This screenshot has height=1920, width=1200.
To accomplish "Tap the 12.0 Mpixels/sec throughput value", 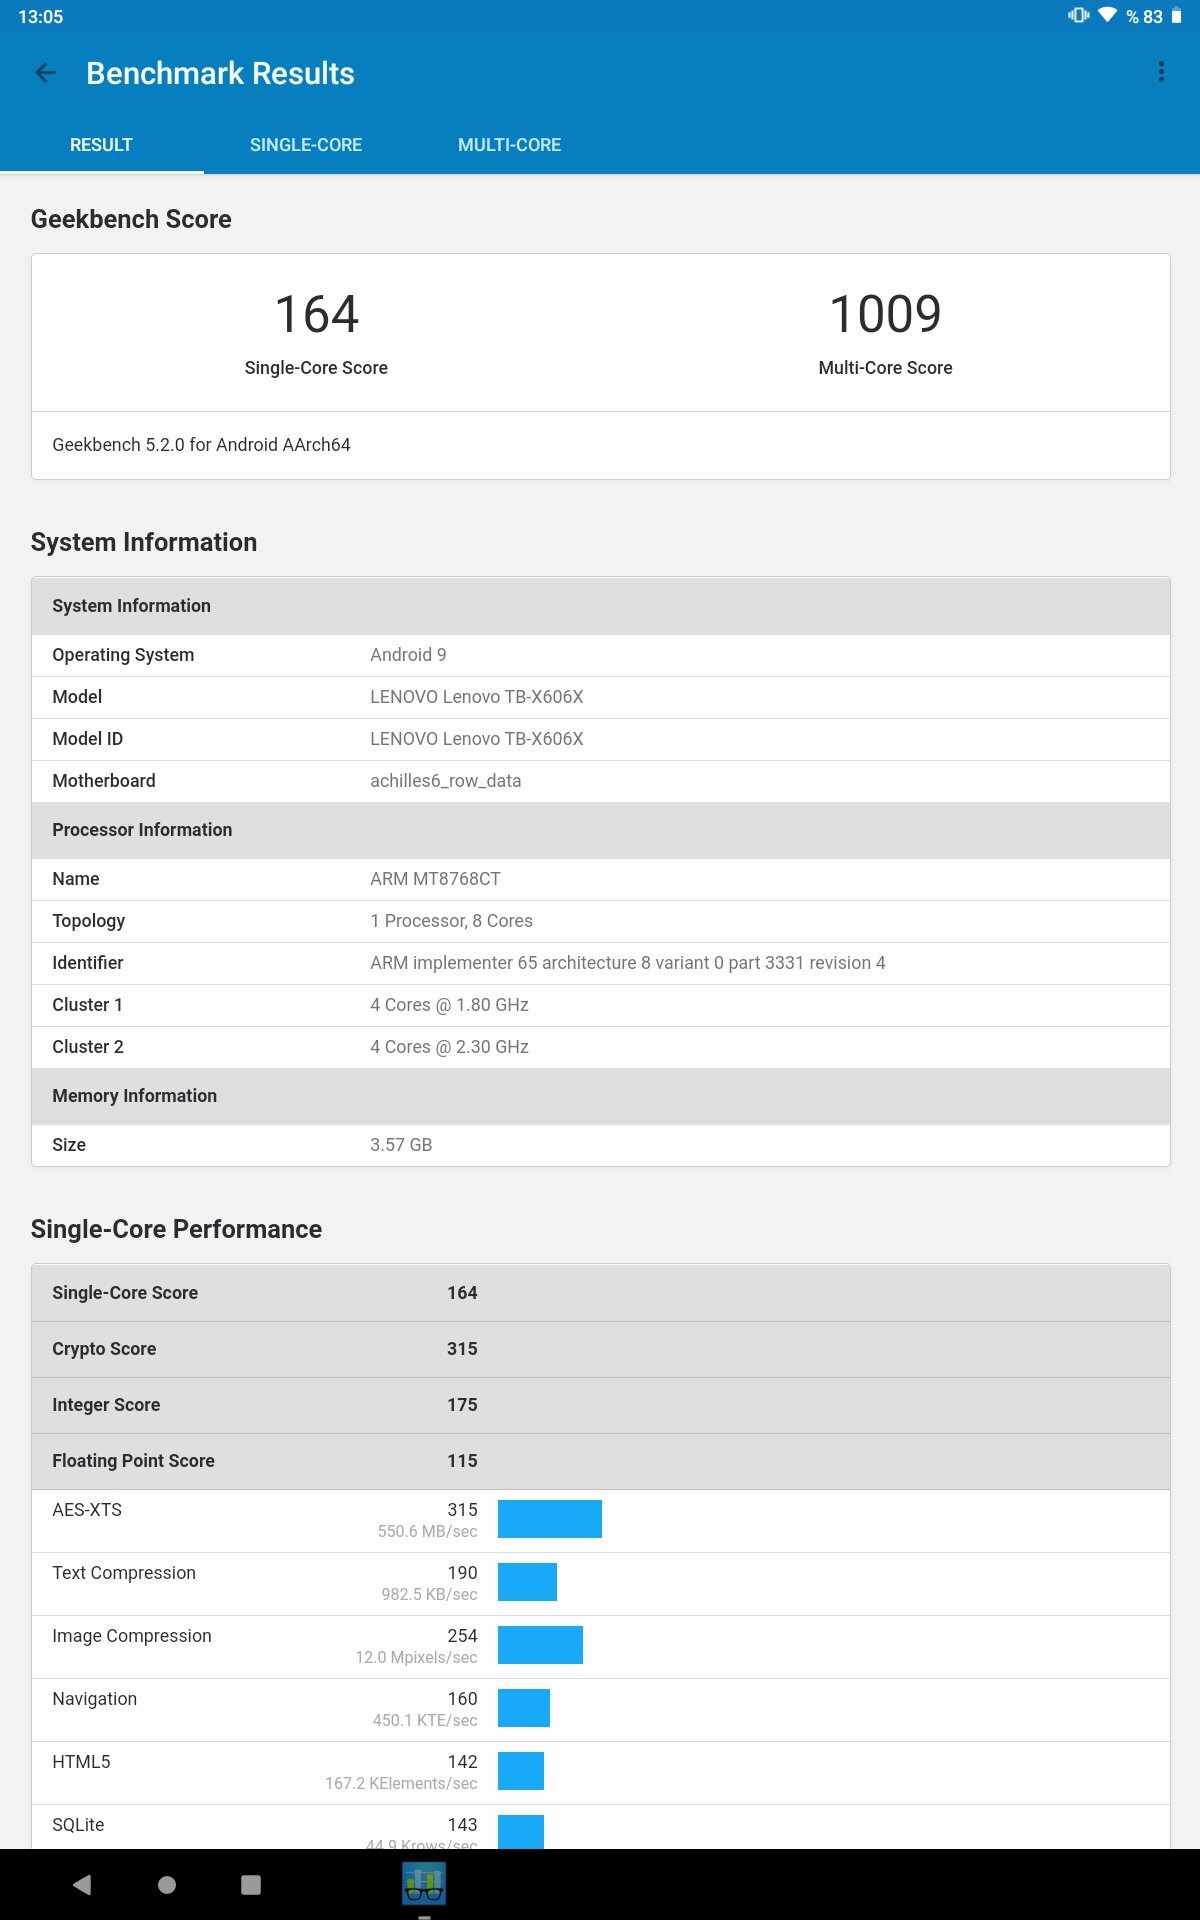I will [416, 1658].
